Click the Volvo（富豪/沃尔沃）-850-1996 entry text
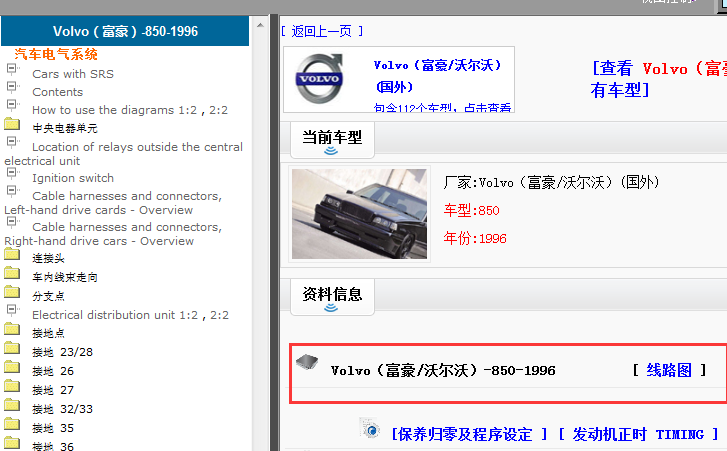This screenshot has width=727, height=451. coord(443,371)
